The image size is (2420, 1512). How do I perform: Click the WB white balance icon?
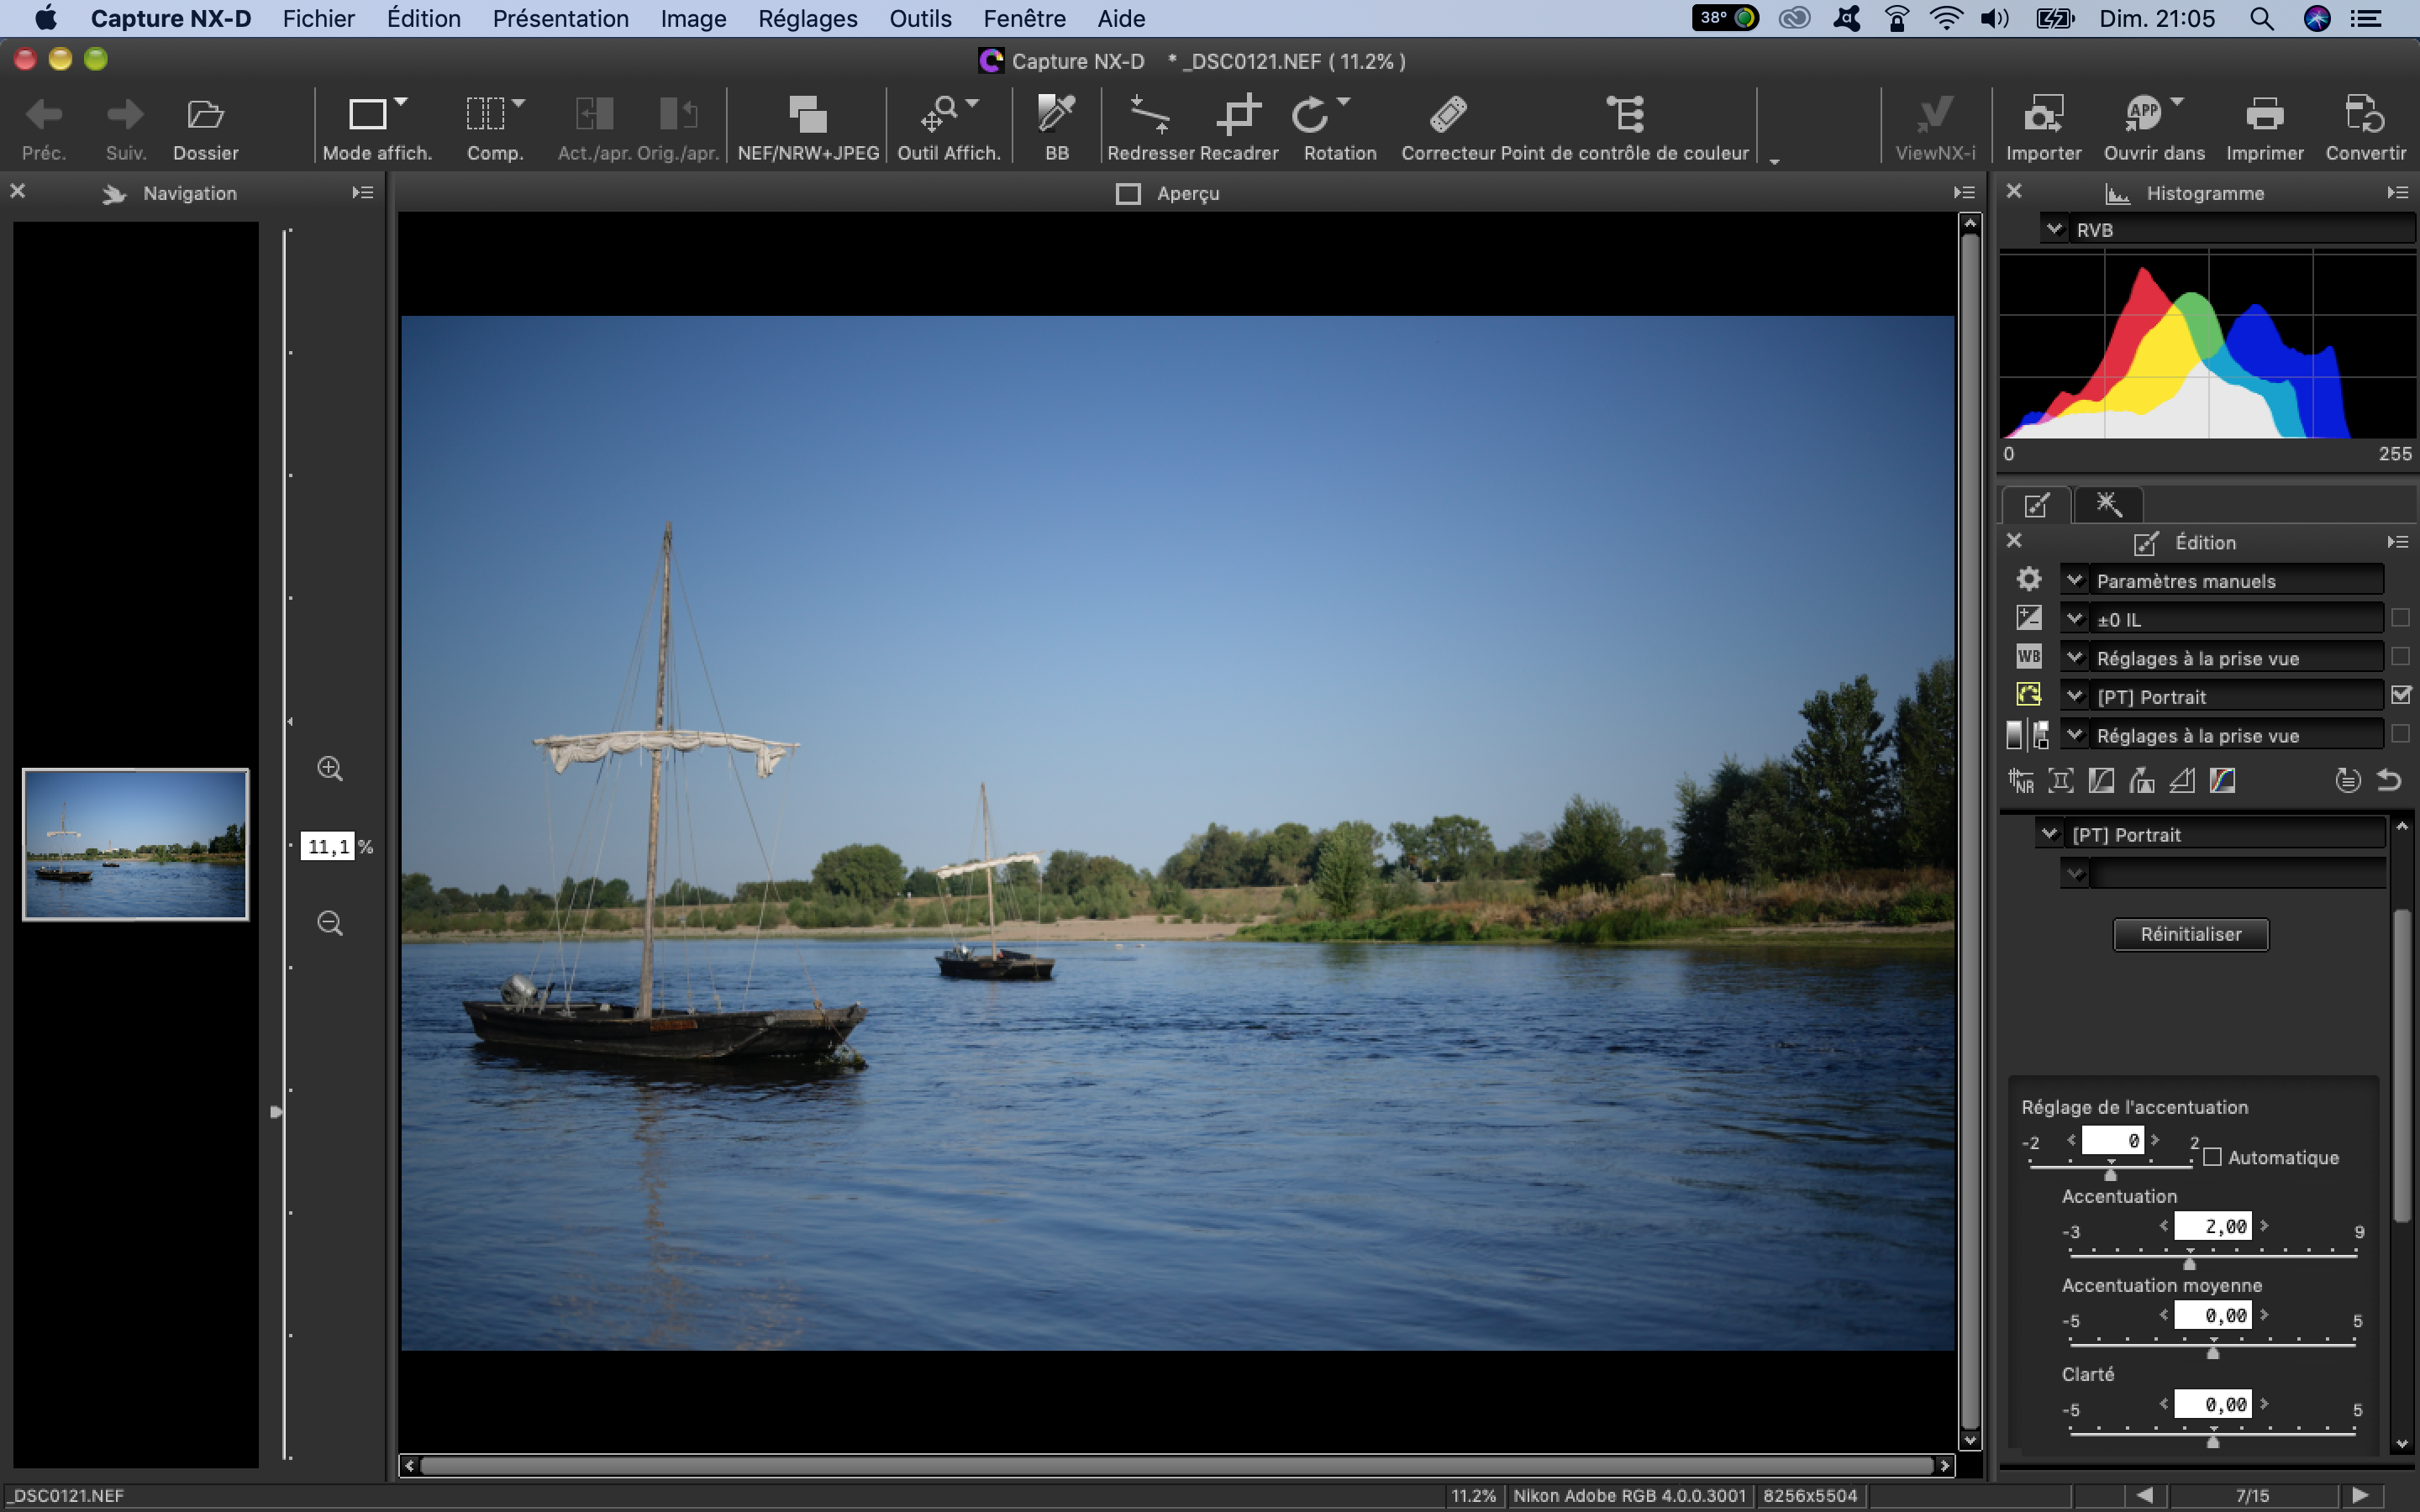click(x=2028, y=657)
